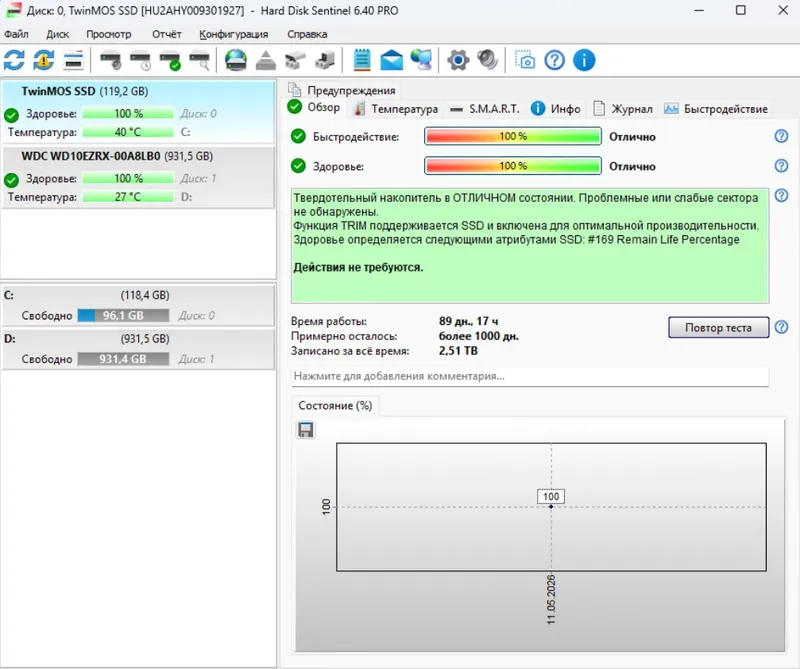Click the Действия не требуются. text
Image resolution: width=800 pixels, height=669 pixels.
point(358,267)
